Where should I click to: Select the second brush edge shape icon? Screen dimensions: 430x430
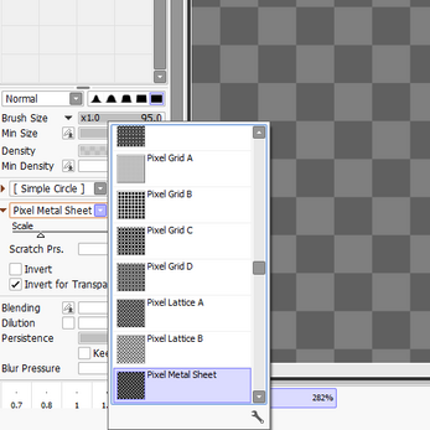(111, 99)
